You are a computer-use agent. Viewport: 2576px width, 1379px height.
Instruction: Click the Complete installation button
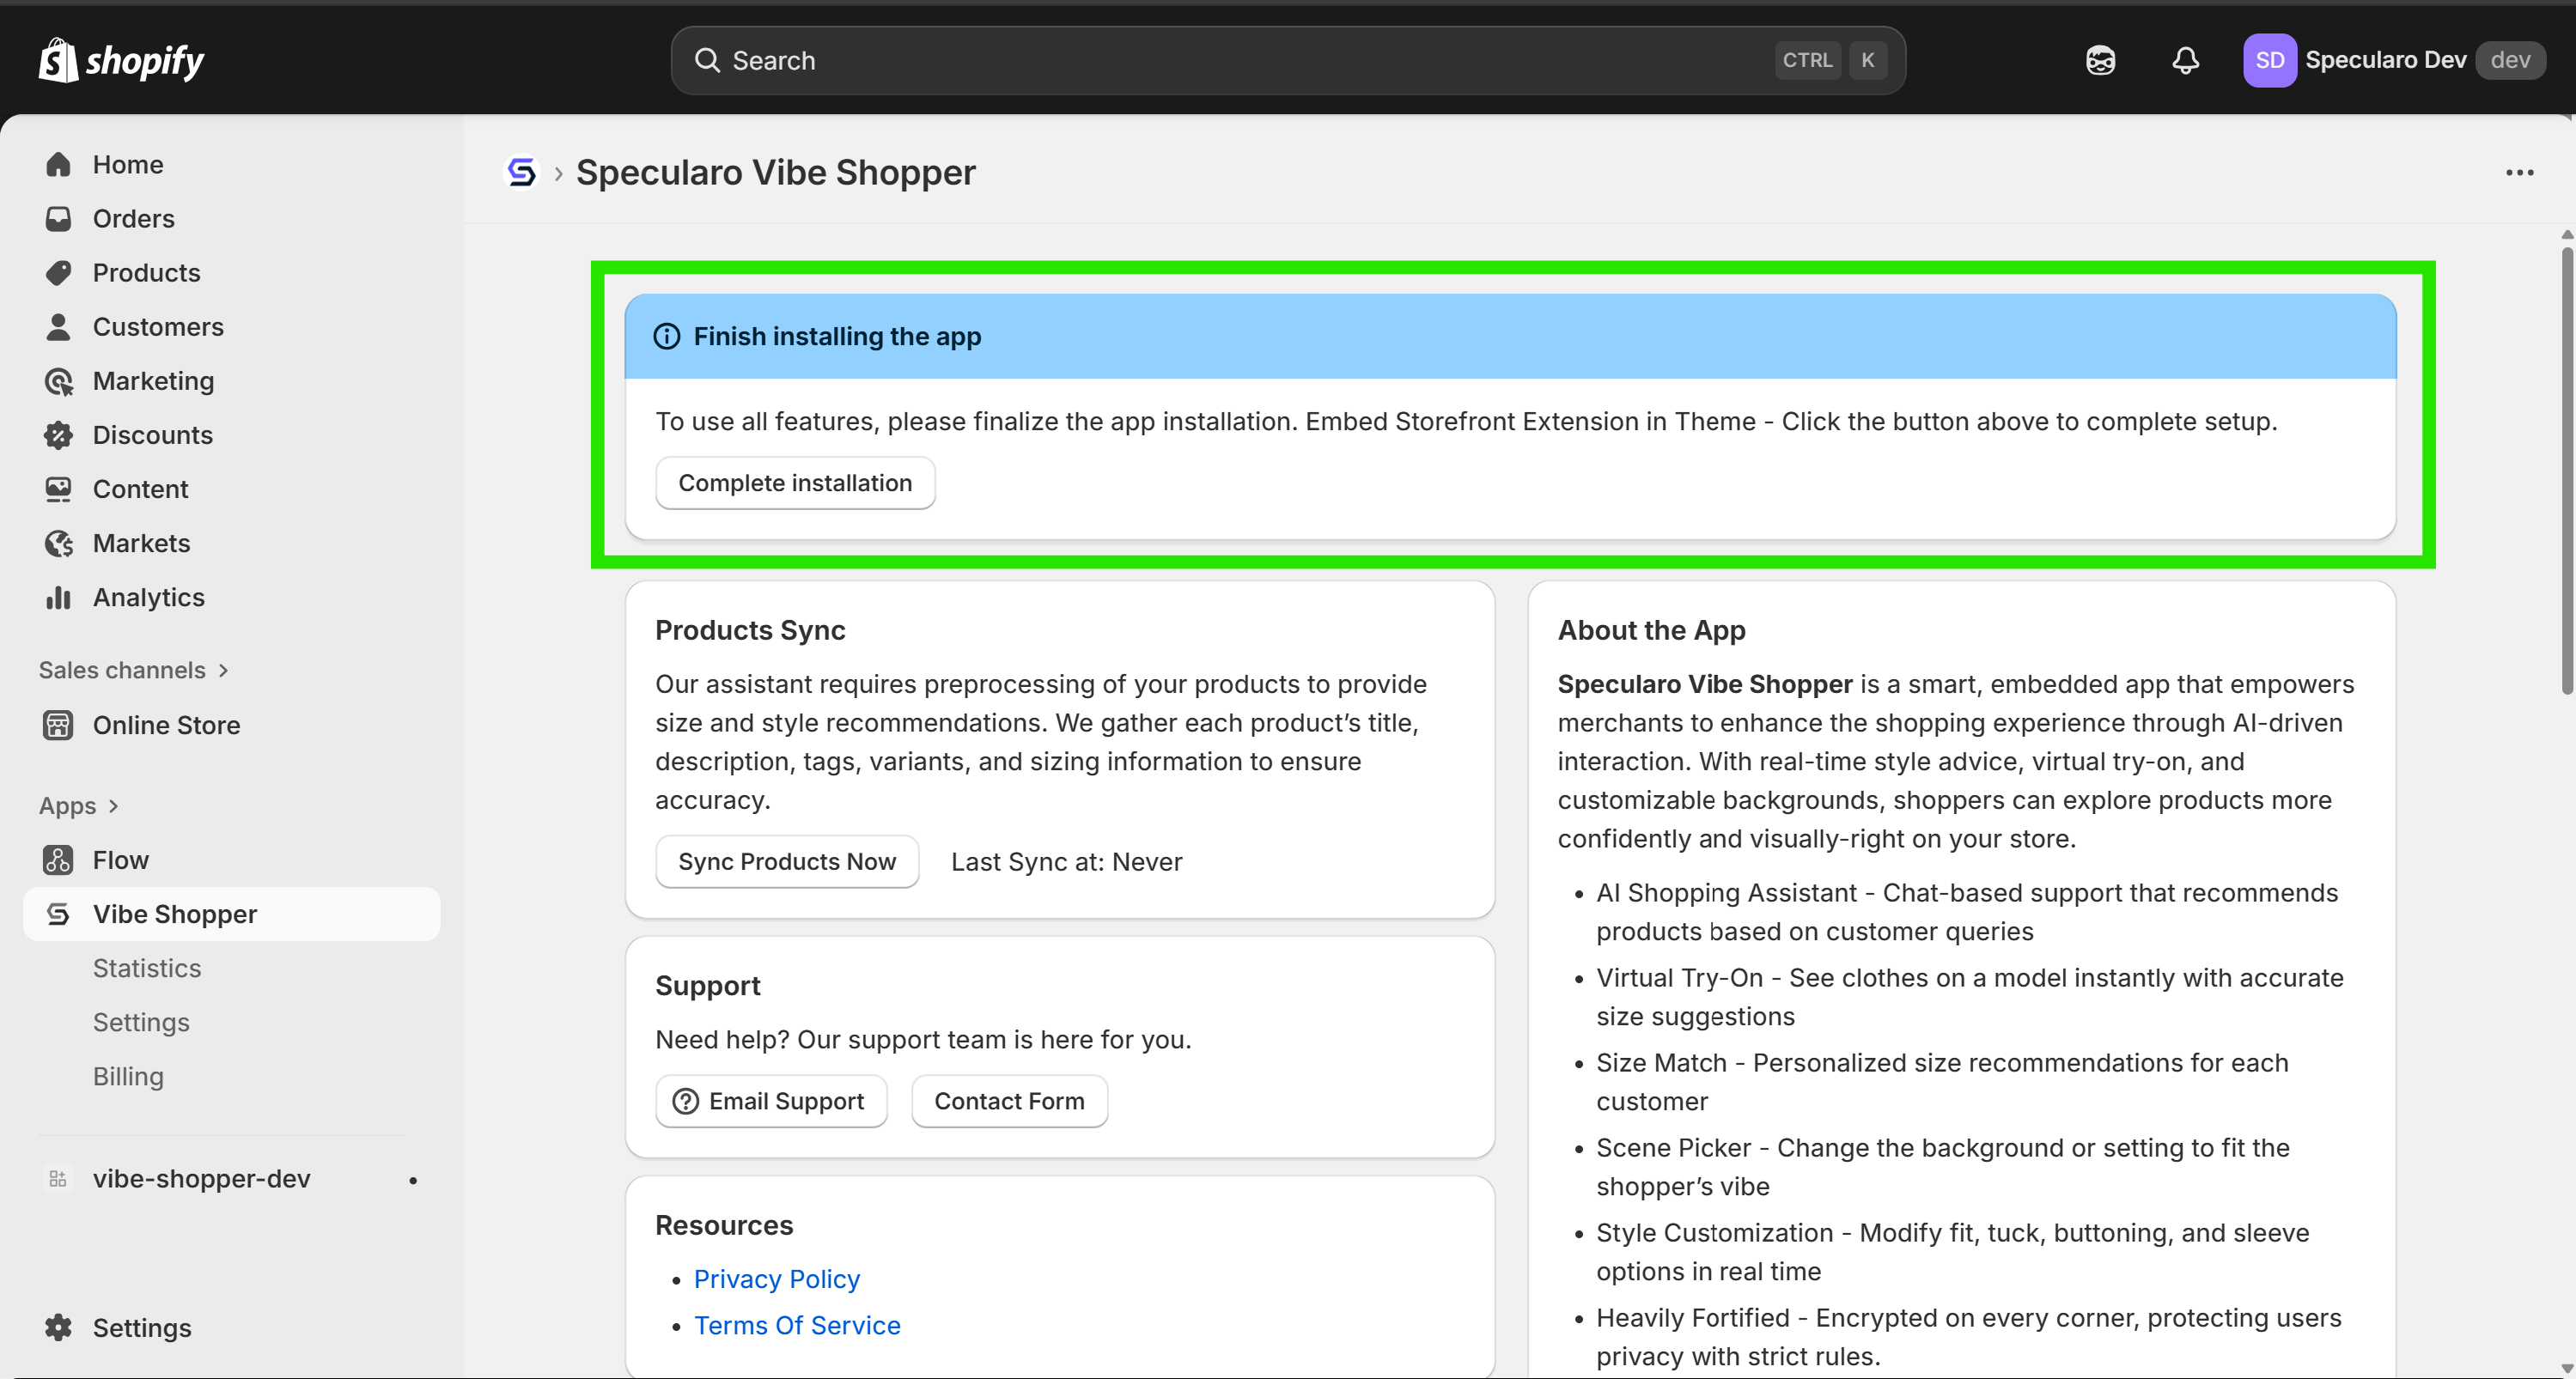click(794, 483)
